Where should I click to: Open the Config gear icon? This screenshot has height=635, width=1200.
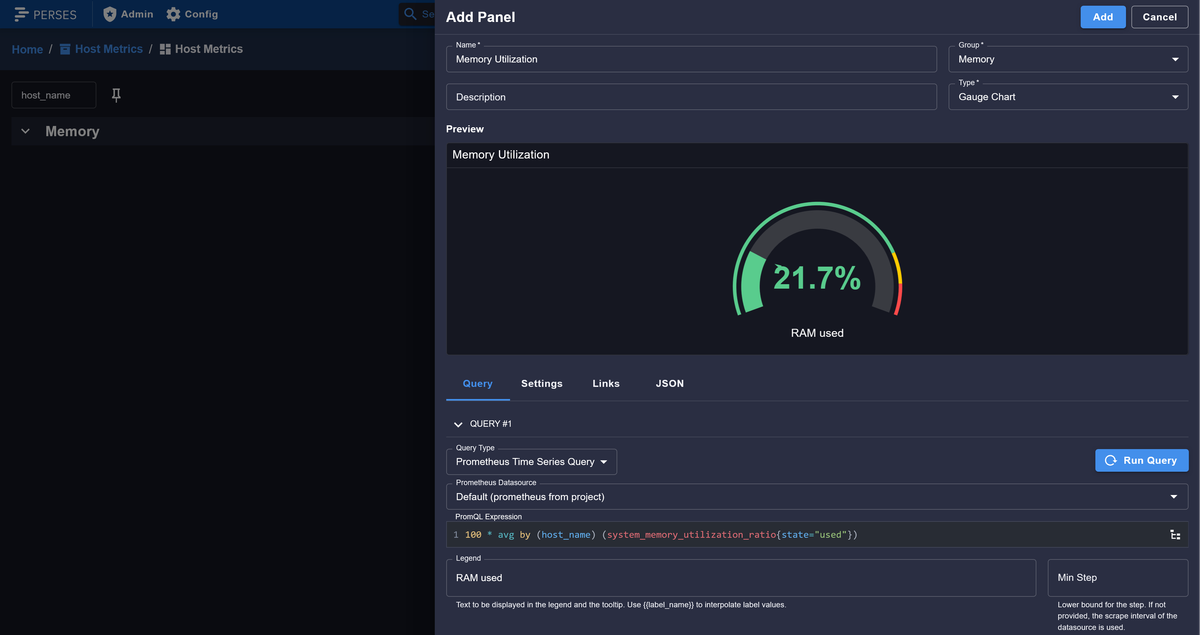(173, 15)
